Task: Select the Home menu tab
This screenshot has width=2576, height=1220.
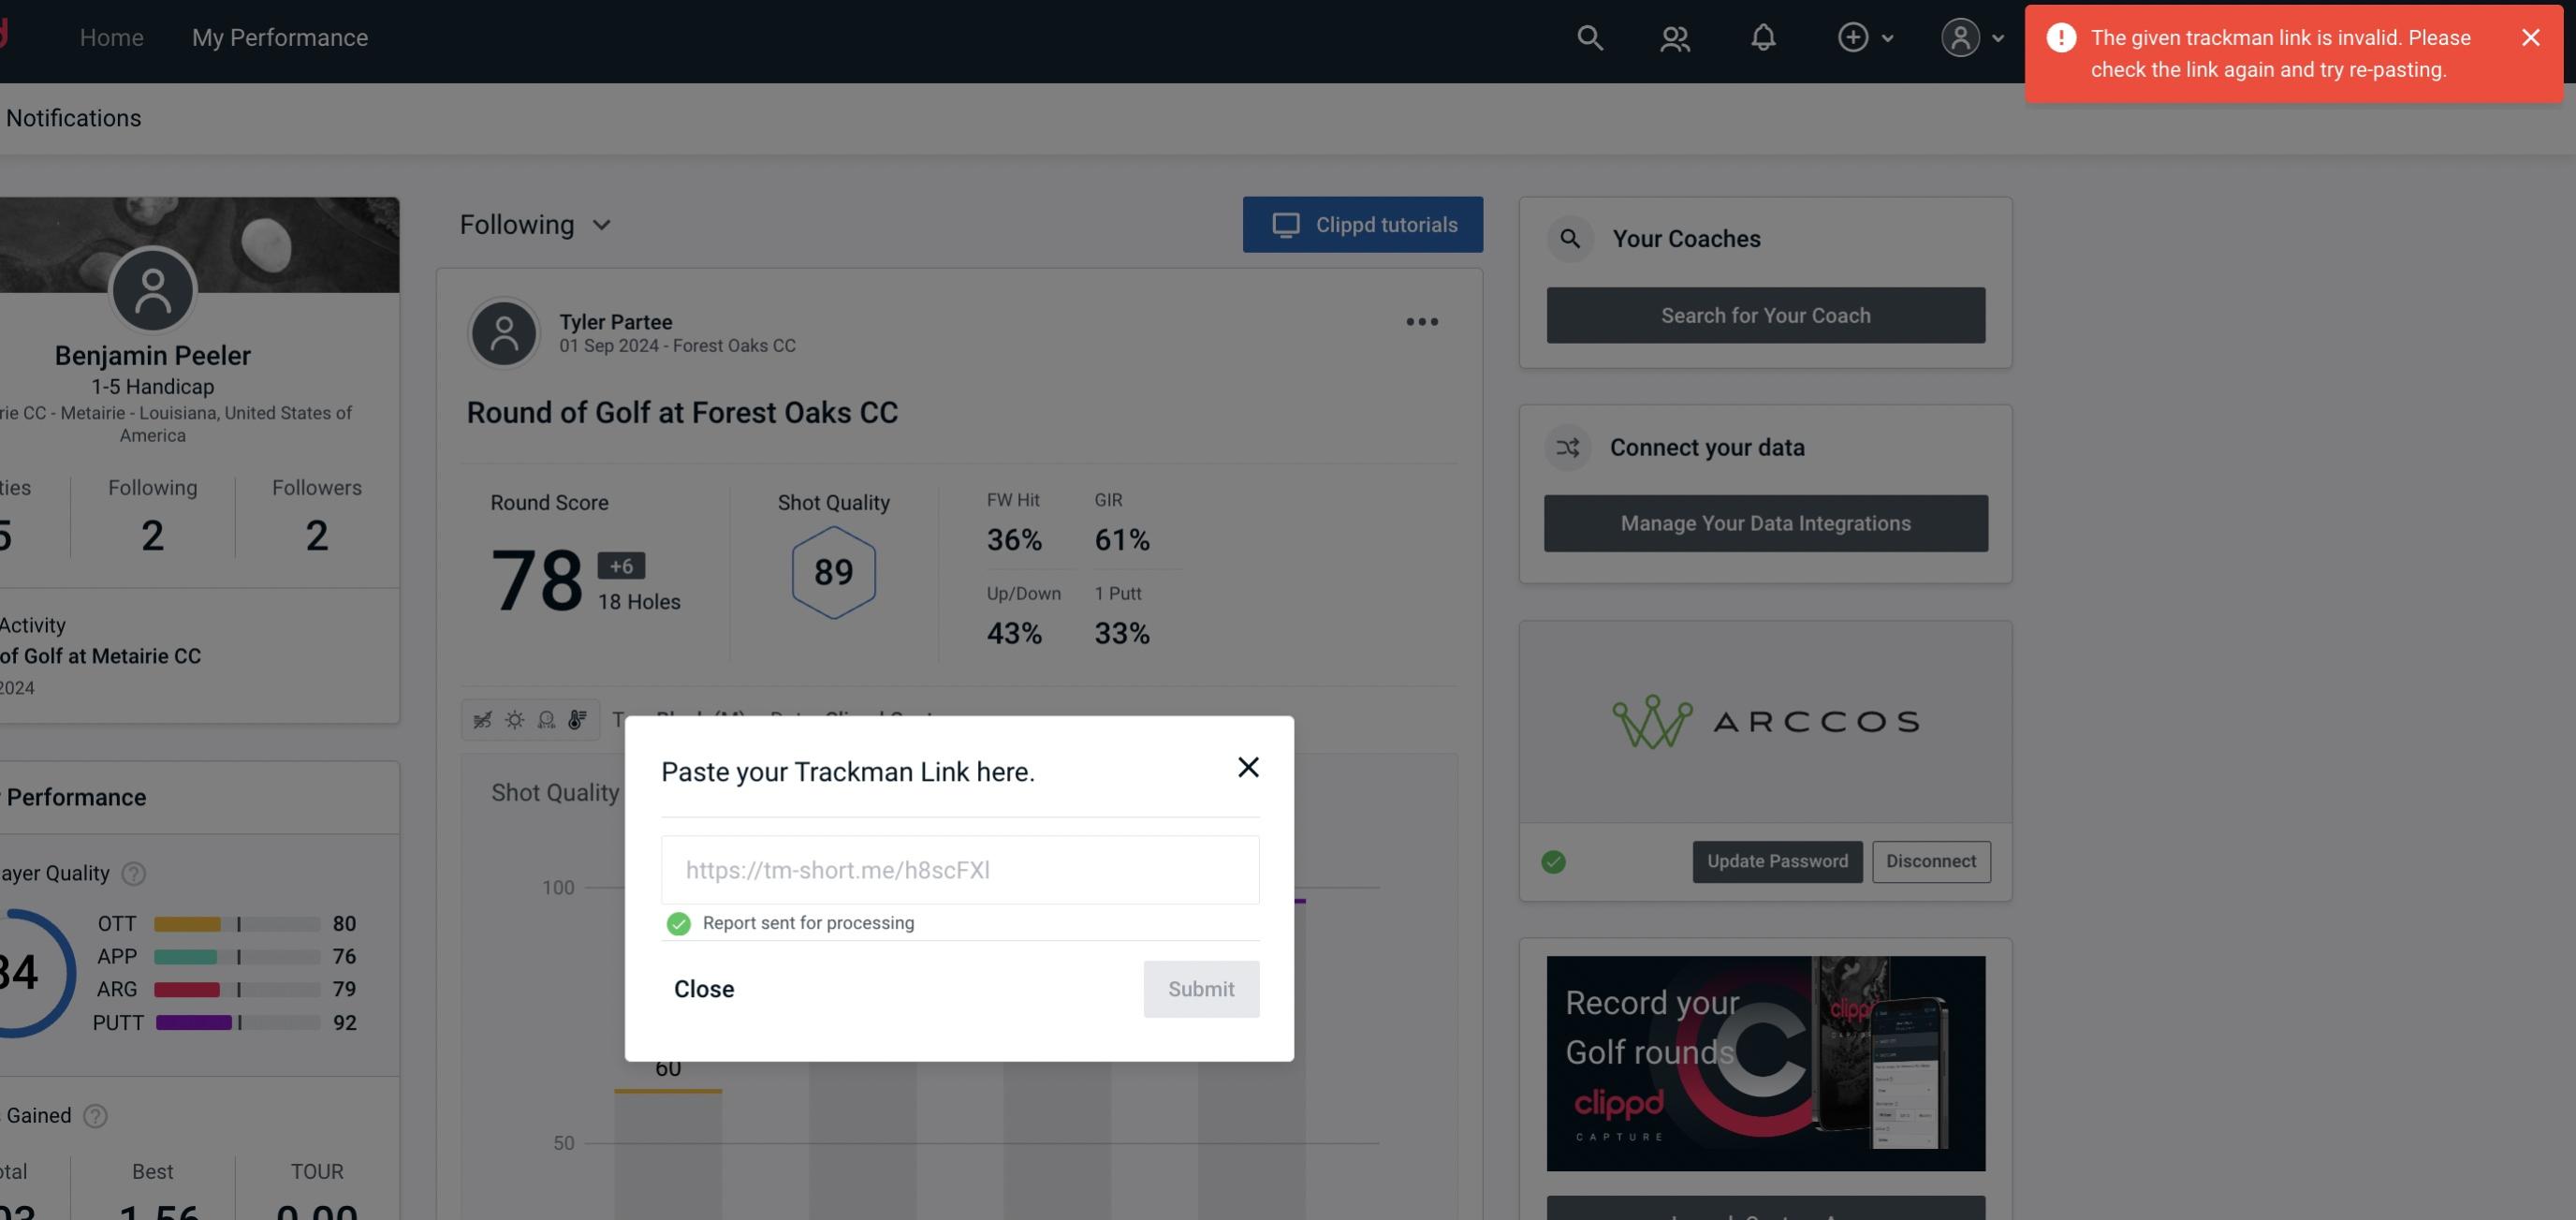Action: 110,35
